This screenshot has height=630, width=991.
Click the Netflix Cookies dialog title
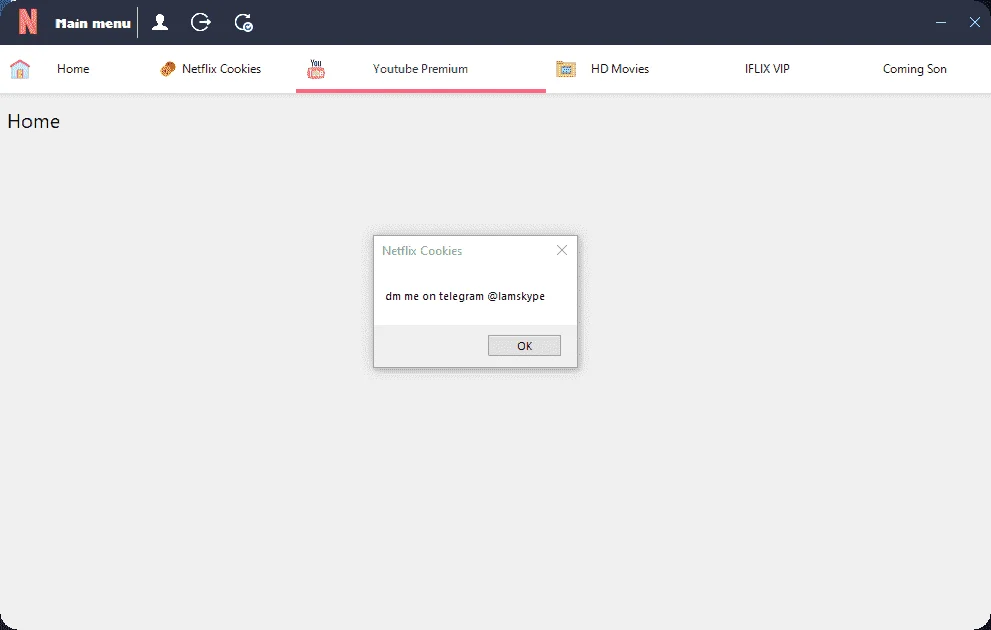click(x=422, y=251)
